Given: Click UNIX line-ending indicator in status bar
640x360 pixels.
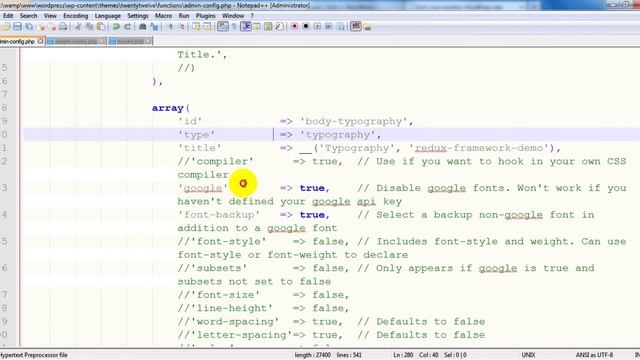Looking at the screenshot, I should (x=528, y=355).
